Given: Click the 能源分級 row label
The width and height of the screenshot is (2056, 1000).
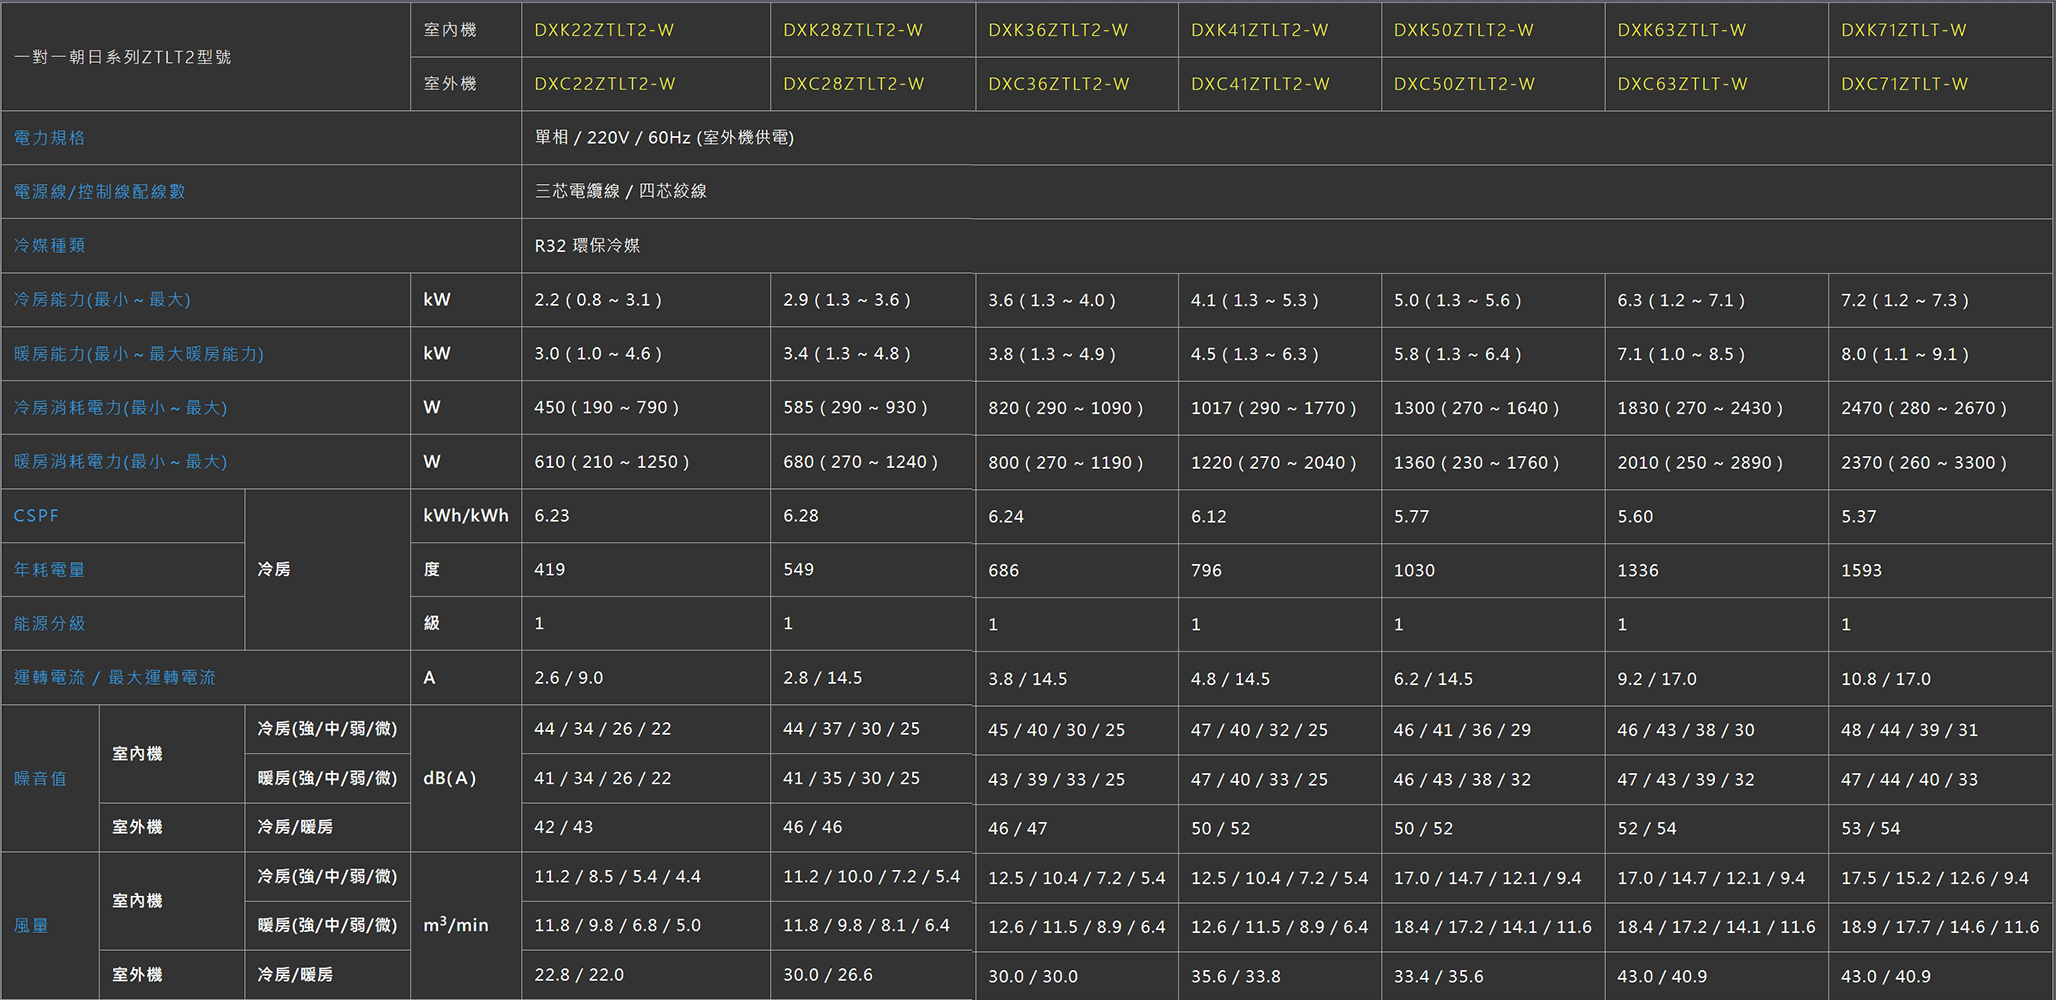Looking at the screenshot, I should [x=49, y=624].
